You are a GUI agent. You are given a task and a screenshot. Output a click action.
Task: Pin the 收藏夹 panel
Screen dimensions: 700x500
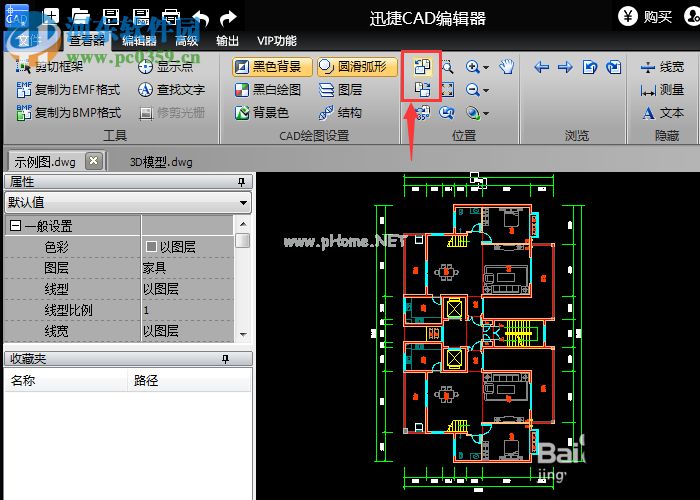[225, 359]
